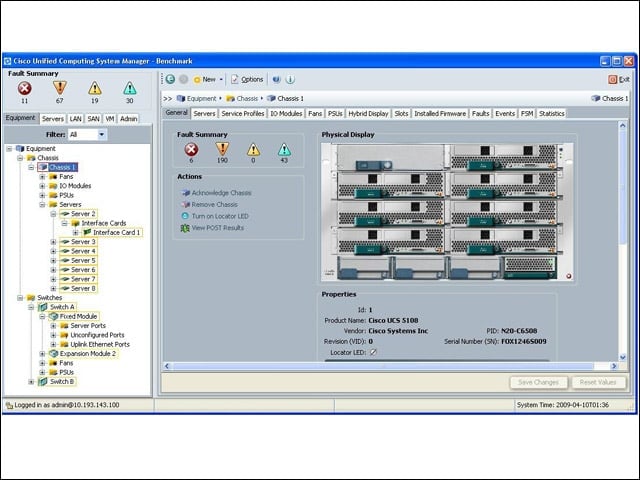Open the Statistics tab
This screenshot has height=480, width=640.
click(x=551, y=113)
